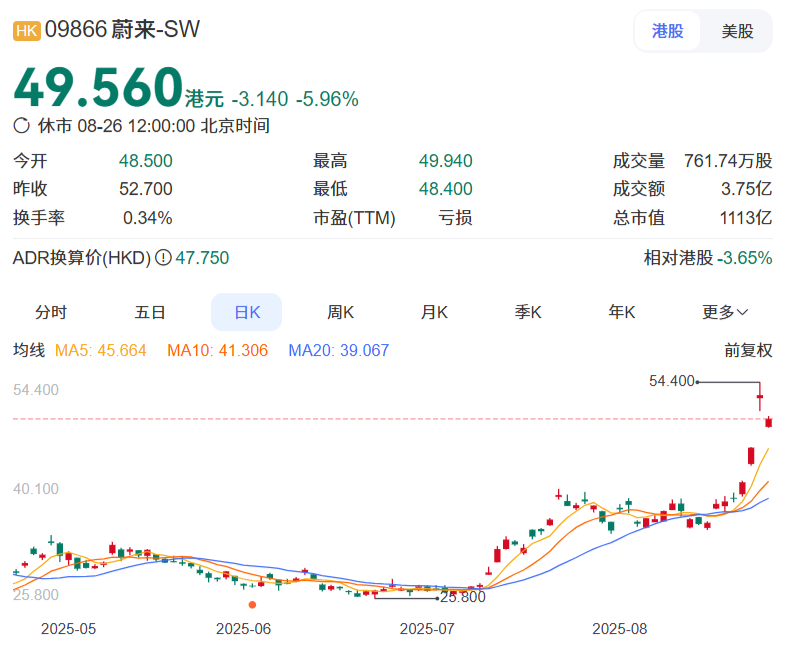Click stock name 09866 蔚来-SW
The height and width of the screenshot is (652, 786).
point(122,30)
